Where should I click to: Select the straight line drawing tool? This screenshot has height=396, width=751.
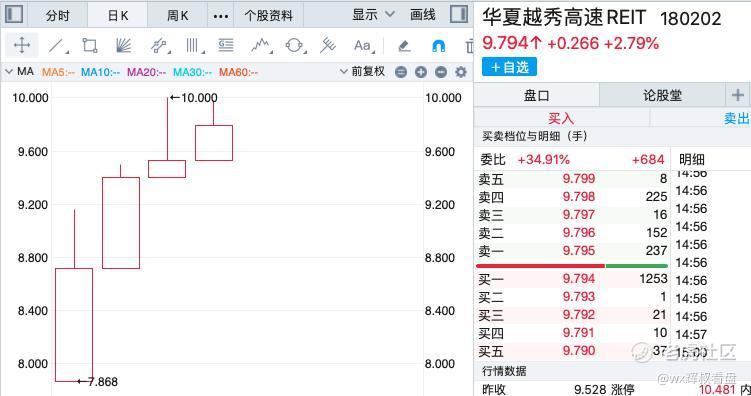click(x=57, y=45)
